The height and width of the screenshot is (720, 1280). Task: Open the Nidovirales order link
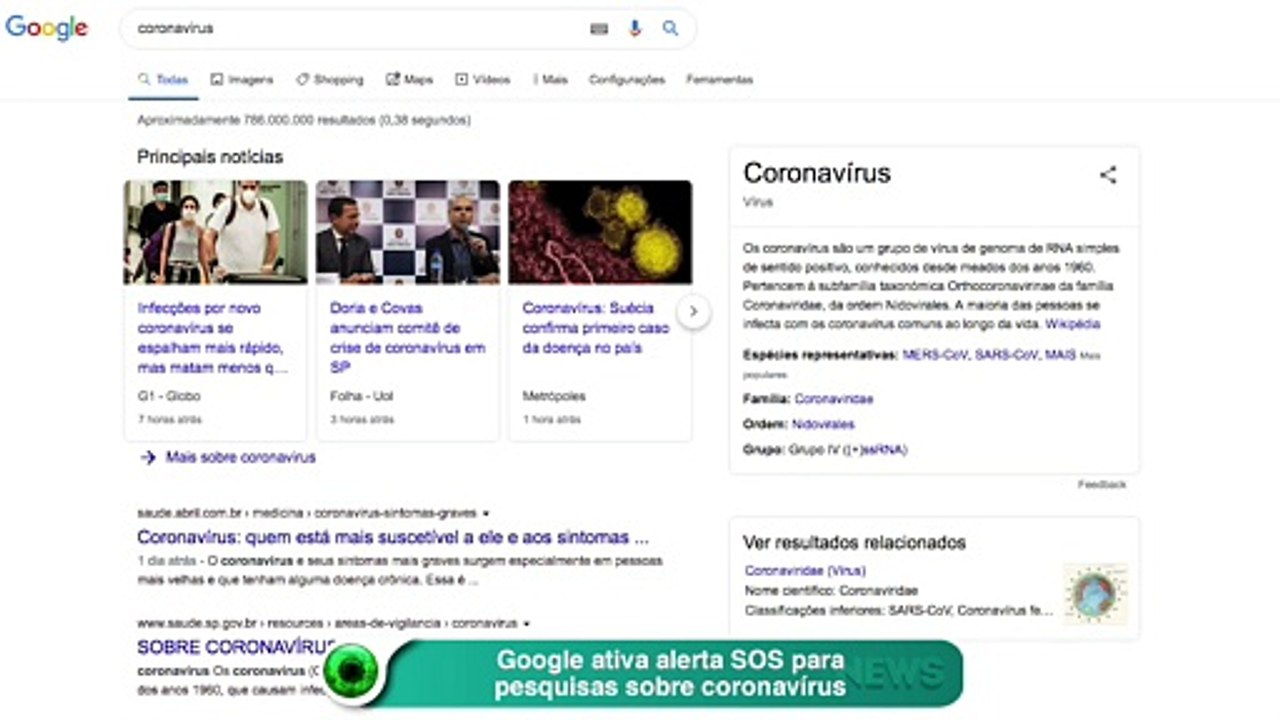823,425
